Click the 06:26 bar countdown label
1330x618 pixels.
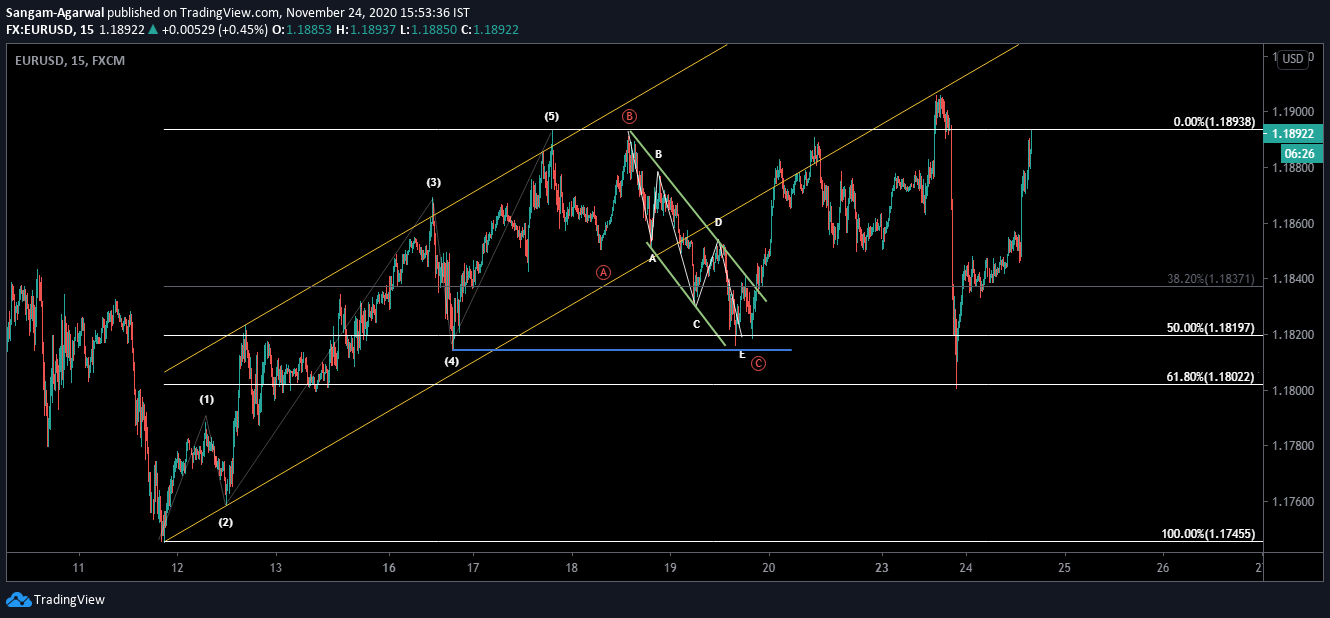tap(1300, 154)
